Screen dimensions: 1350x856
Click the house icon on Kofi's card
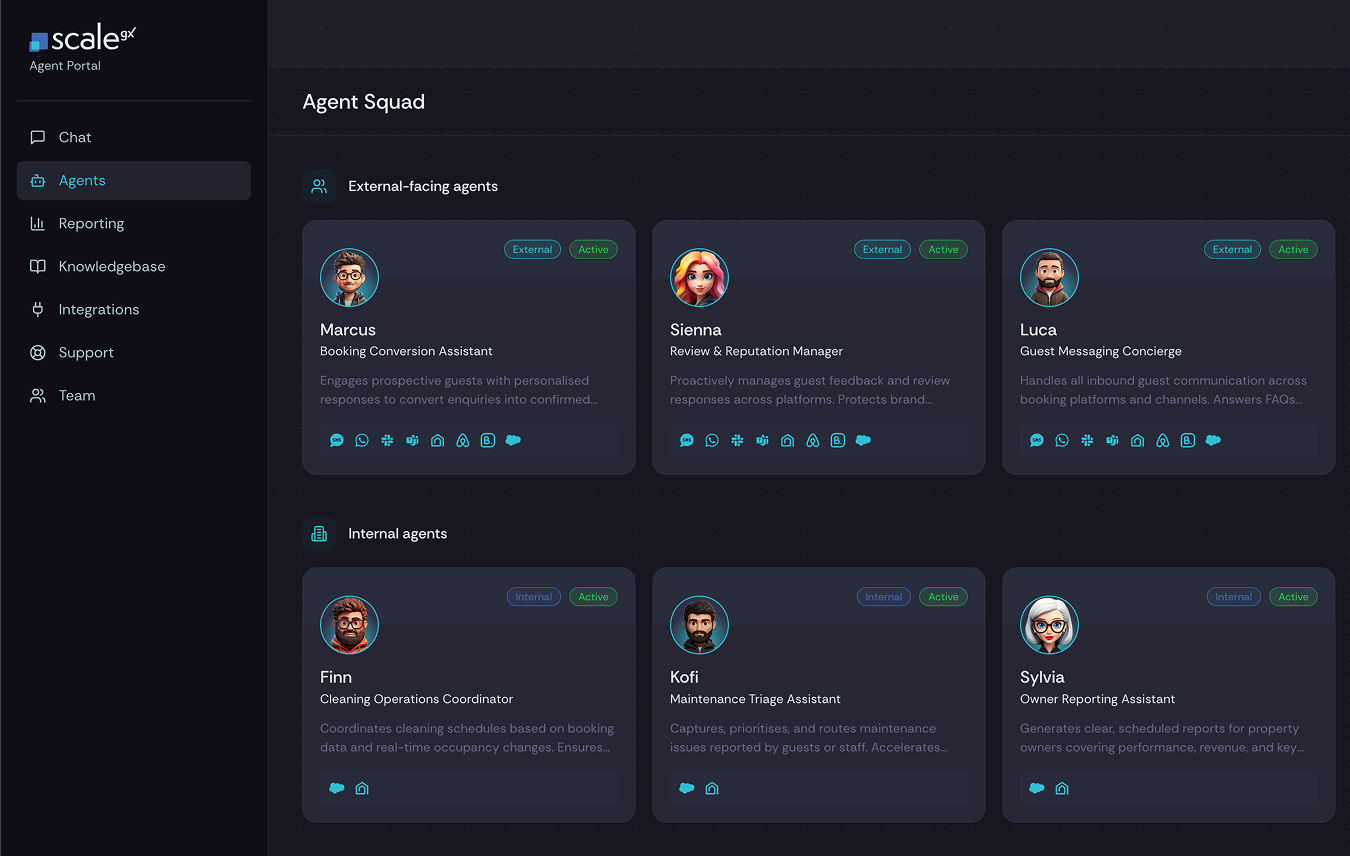point(712,788)
